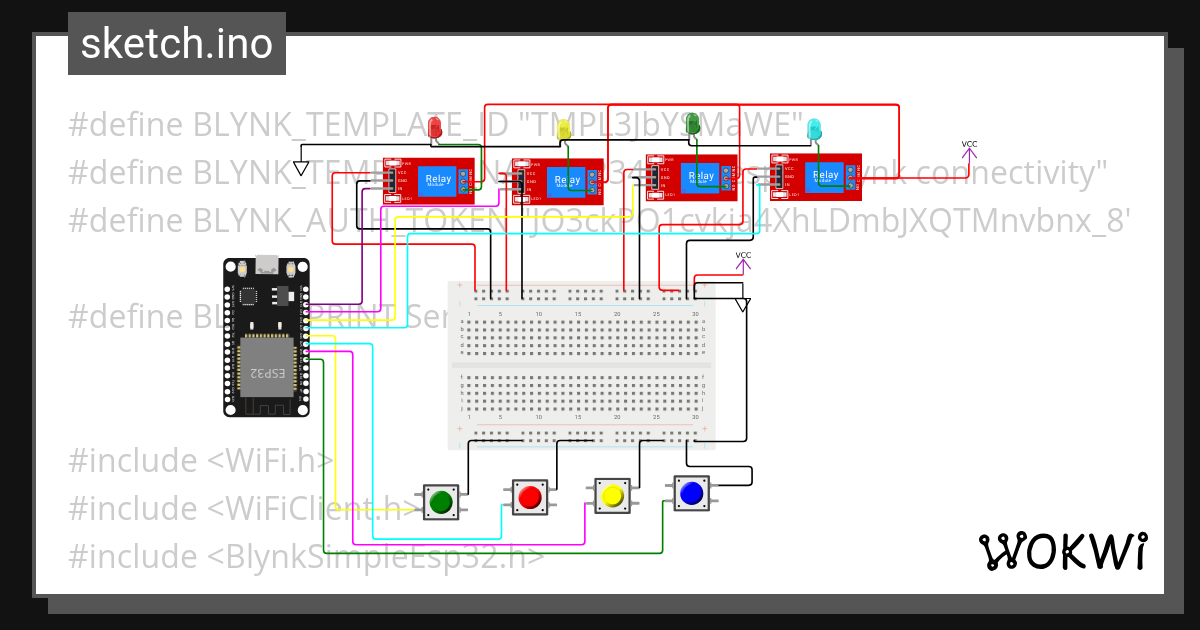This screenshot has height=630, width=1200.
Task: Select the cyan LED on the rightmost relay
Action: click(x=815, y=130)
